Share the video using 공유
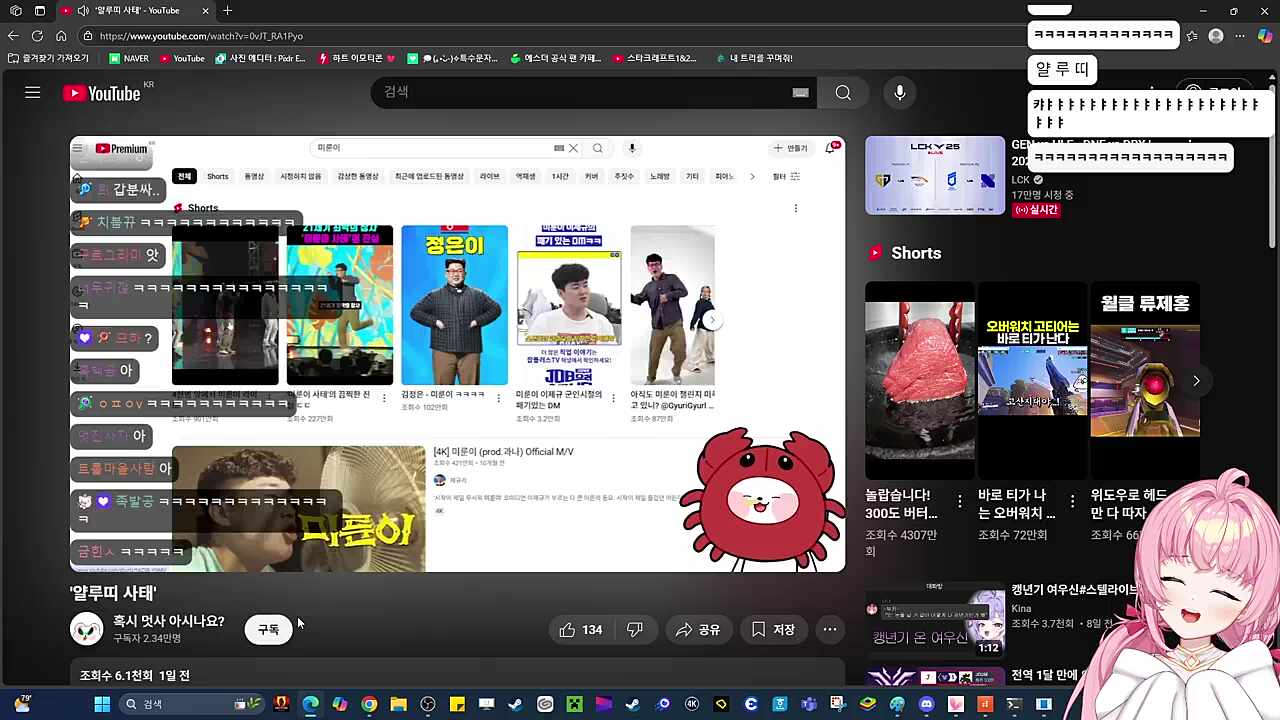The image size is (1280, 720). pos(698,630)
